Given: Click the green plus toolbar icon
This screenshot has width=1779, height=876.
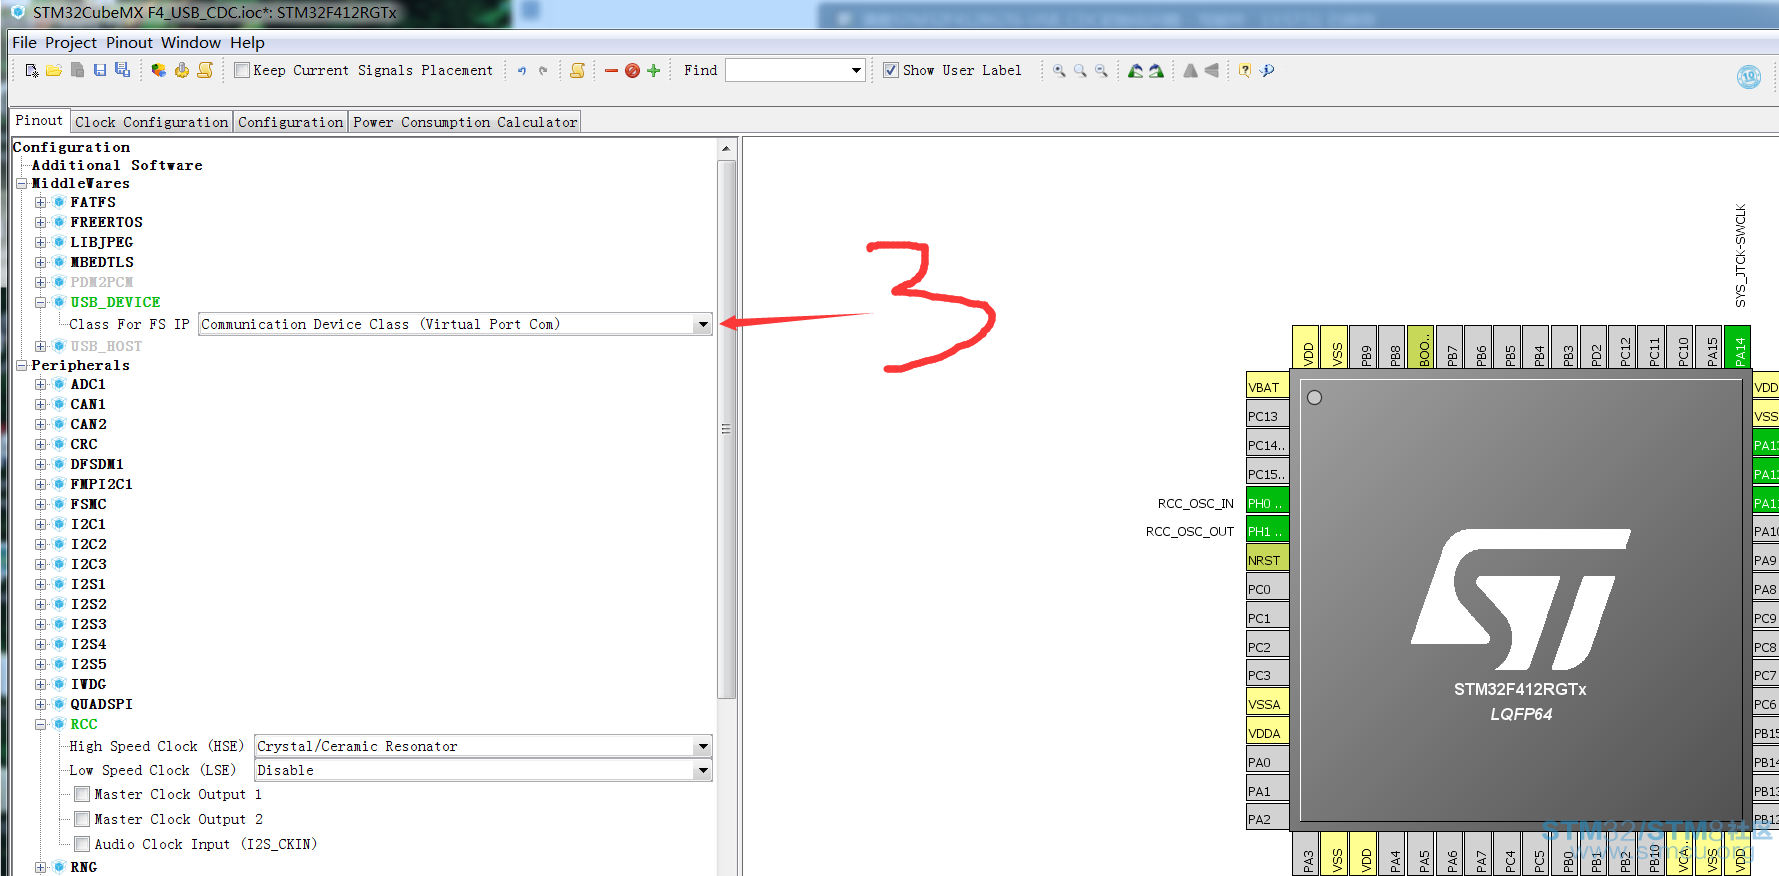Looking at the screenshot, I should [x=653, y=71].
